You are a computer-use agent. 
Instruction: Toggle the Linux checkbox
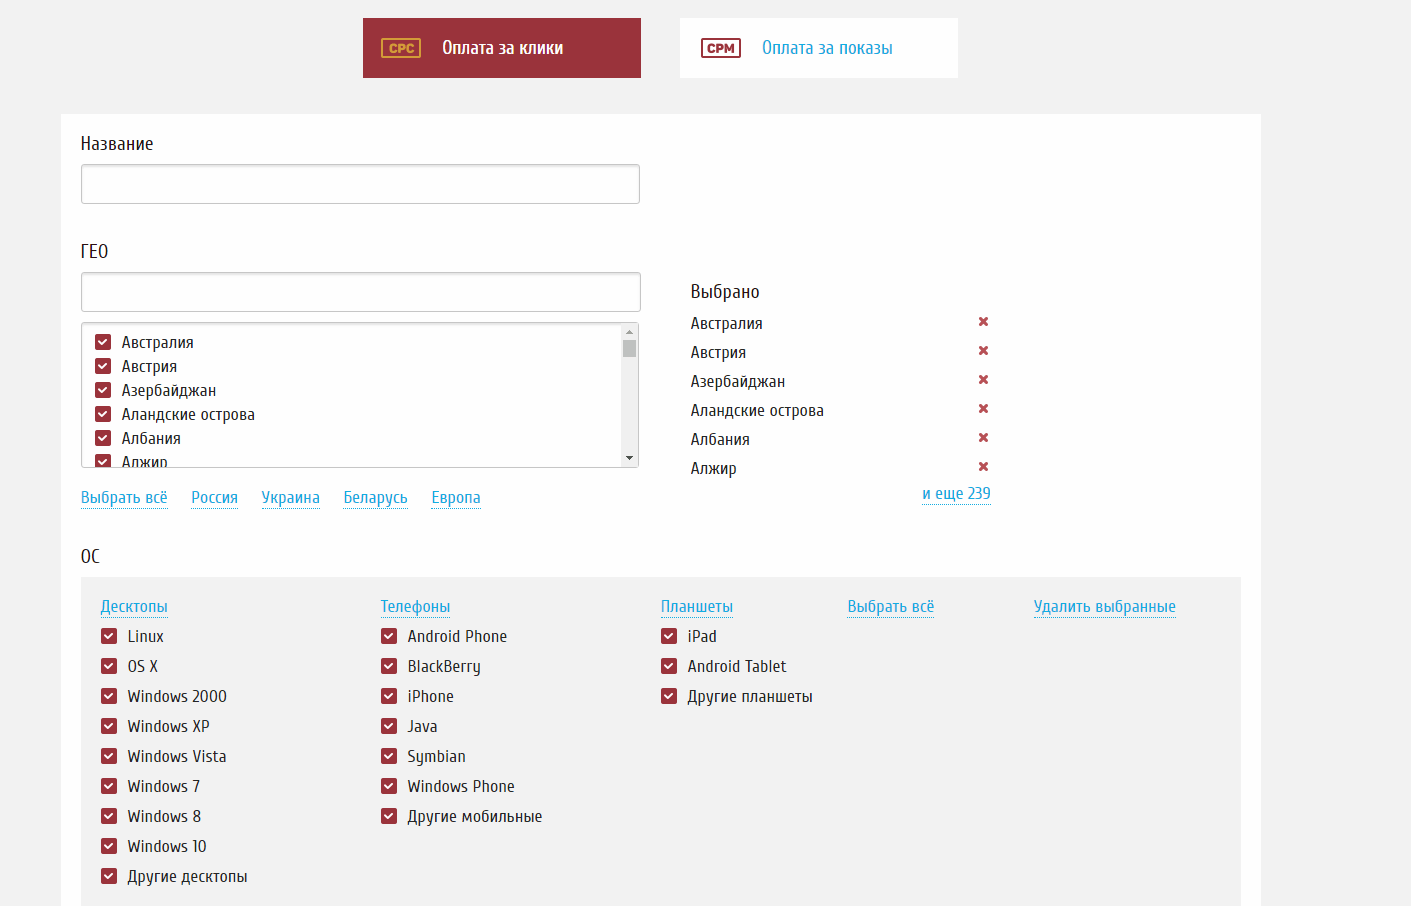109,636
